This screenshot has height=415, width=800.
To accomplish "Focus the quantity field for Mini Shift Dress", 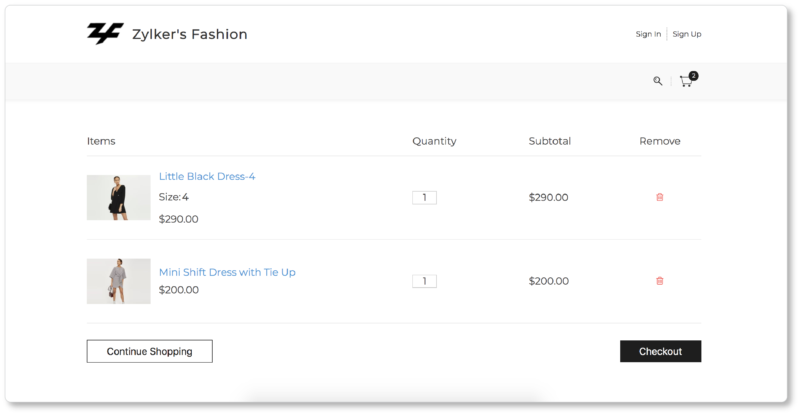I will (x=424, y=281).
